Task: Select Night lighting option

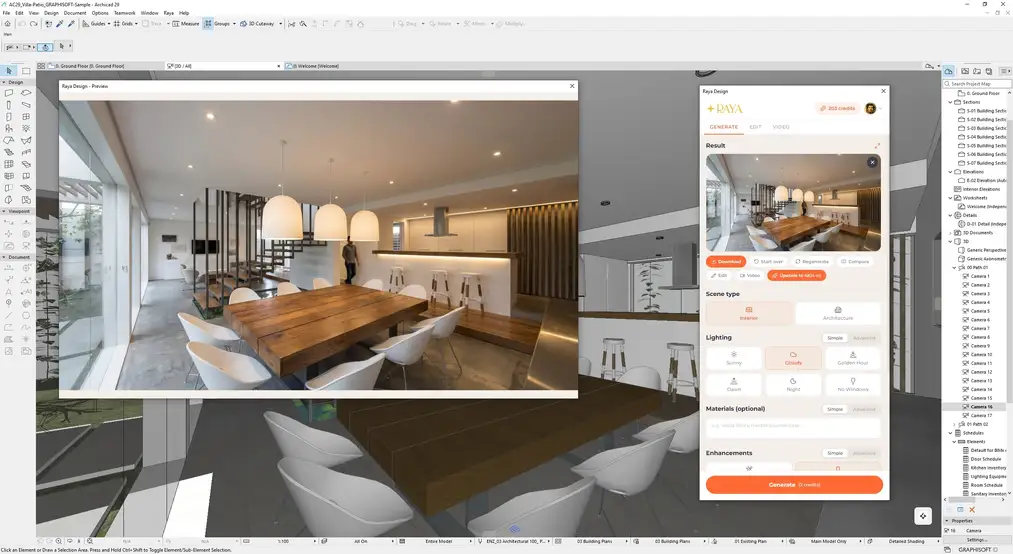Action: (x=793, y=385)
